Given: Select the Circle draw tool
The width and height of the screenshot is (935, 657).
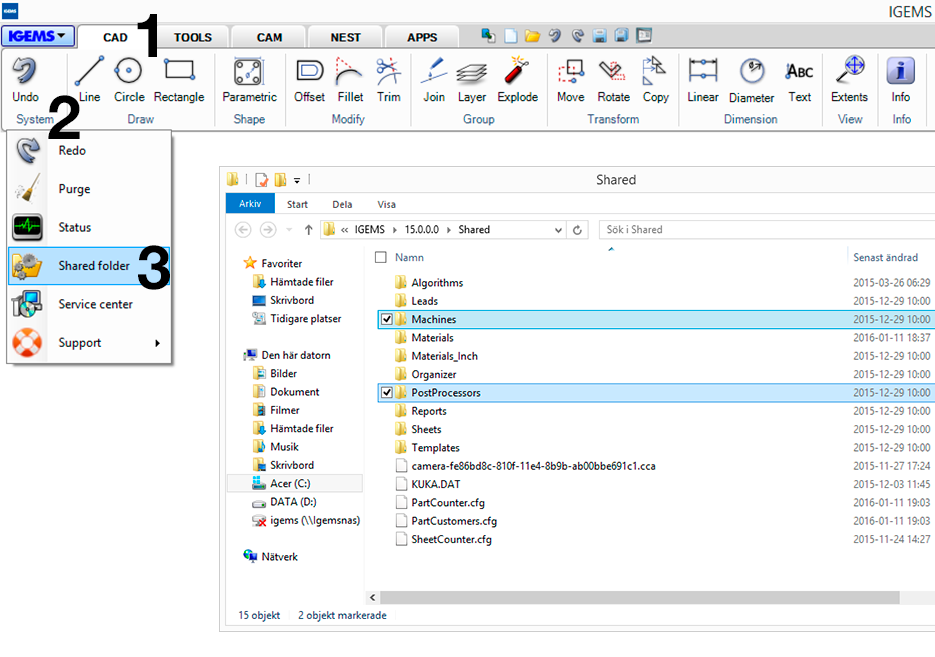Looking at the screenshot, I should [x=129, y=80].
